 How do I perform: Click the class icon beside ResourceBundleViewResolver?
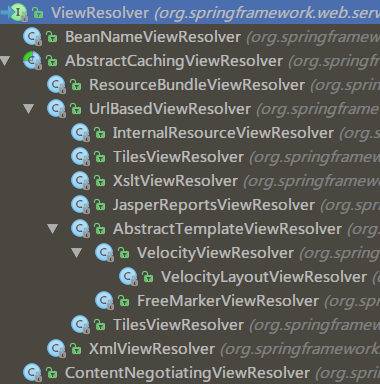[56, 85]
